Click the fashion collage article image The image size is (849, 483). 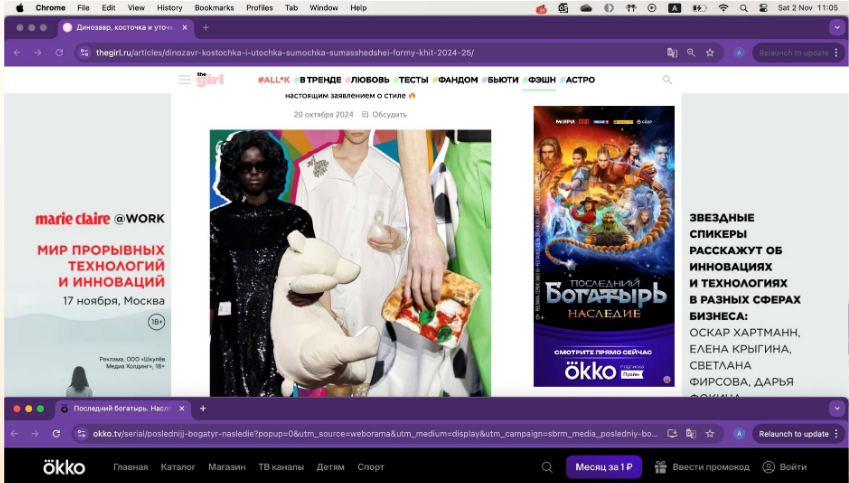350,263
